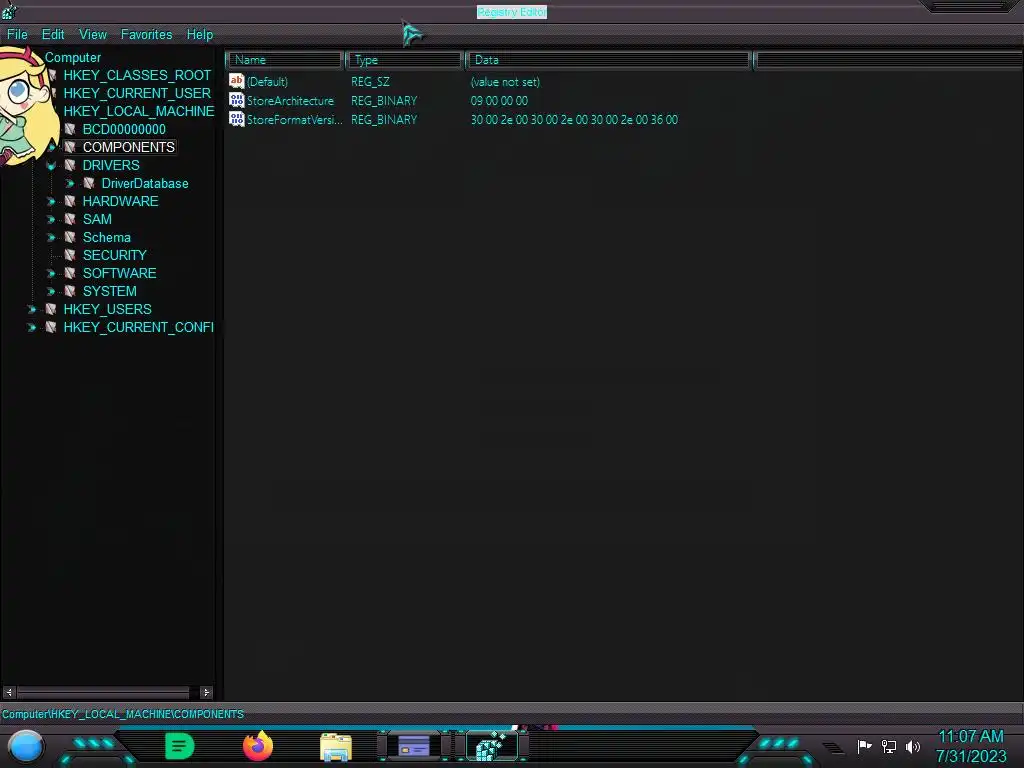
Task: Select the SECURITY key label
Action: pos(114,255)
